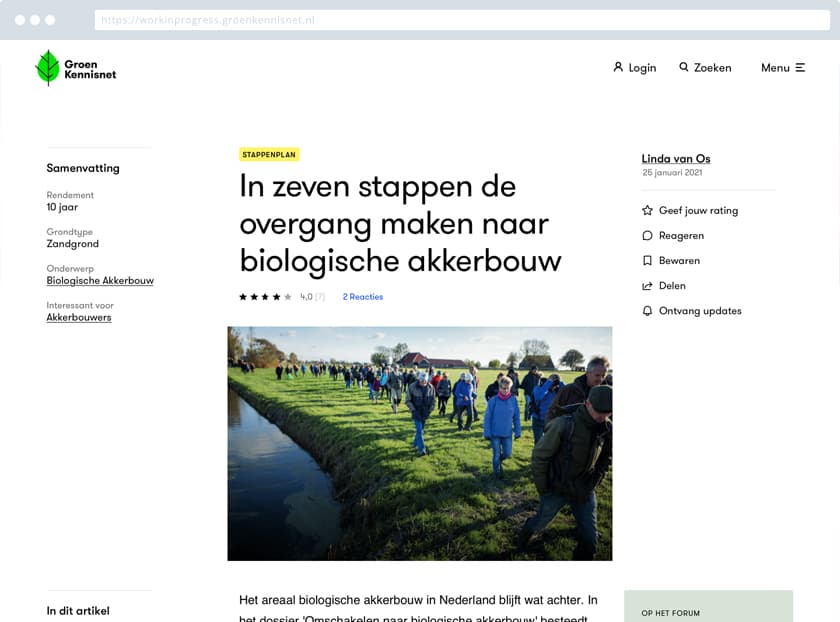Click the Grondtype label
The height and width of the screenshot is (622, 840).
(69, 232)
